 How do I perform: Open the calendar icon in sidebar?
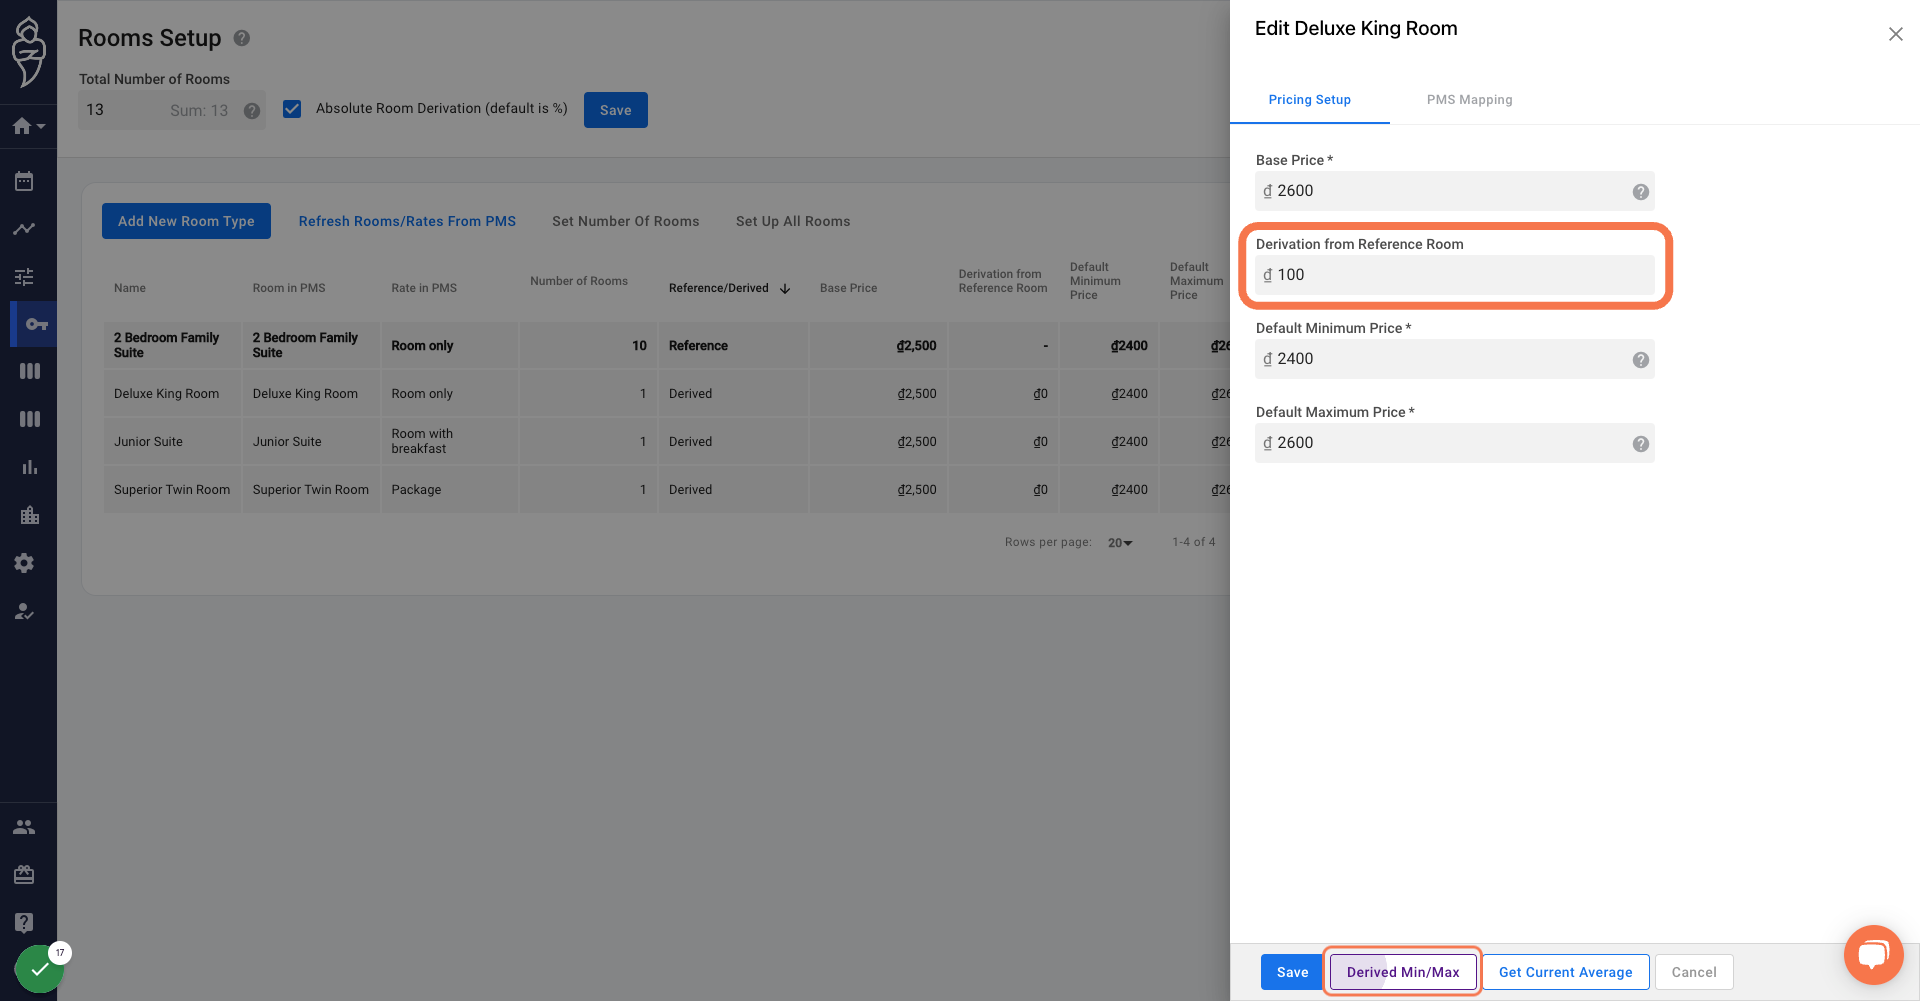24,181
